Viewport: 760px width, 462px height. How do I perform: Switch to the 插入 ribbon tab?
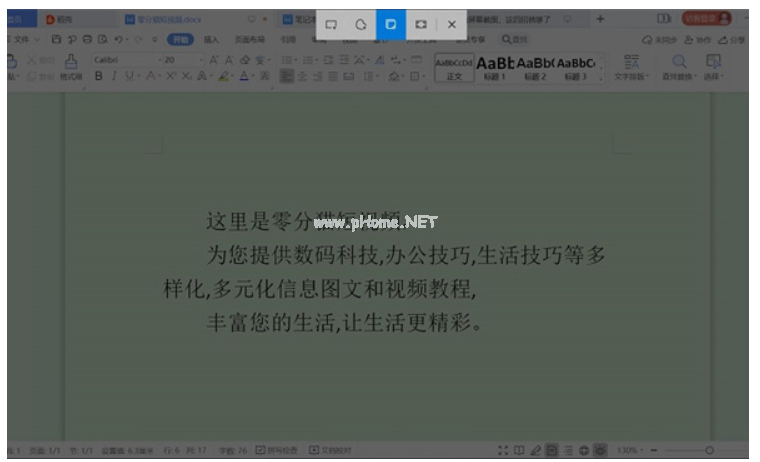coord(211,39)
